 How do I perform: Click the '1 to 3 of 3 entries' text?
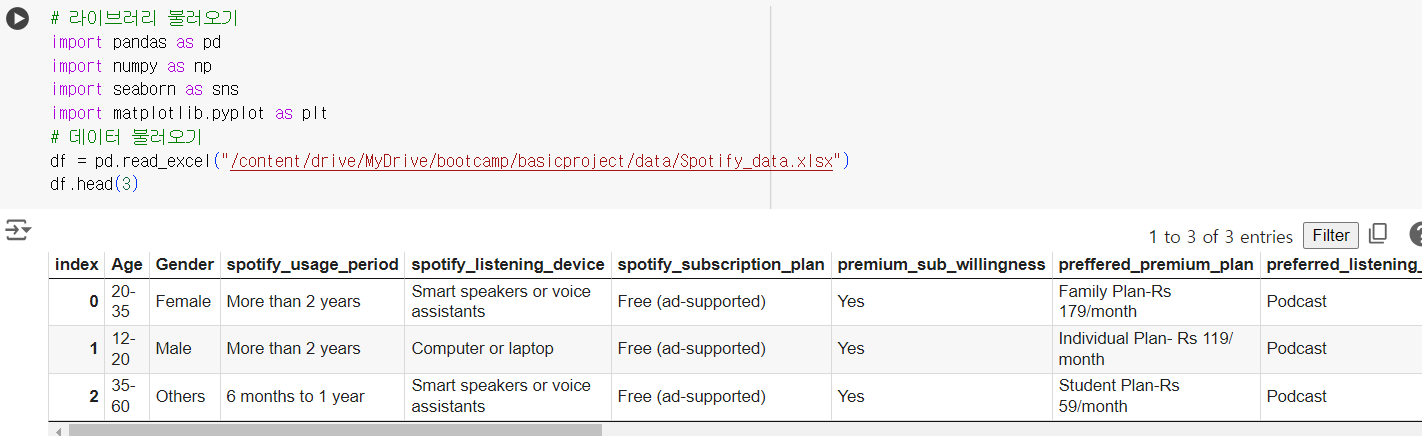coord(1221,237)
